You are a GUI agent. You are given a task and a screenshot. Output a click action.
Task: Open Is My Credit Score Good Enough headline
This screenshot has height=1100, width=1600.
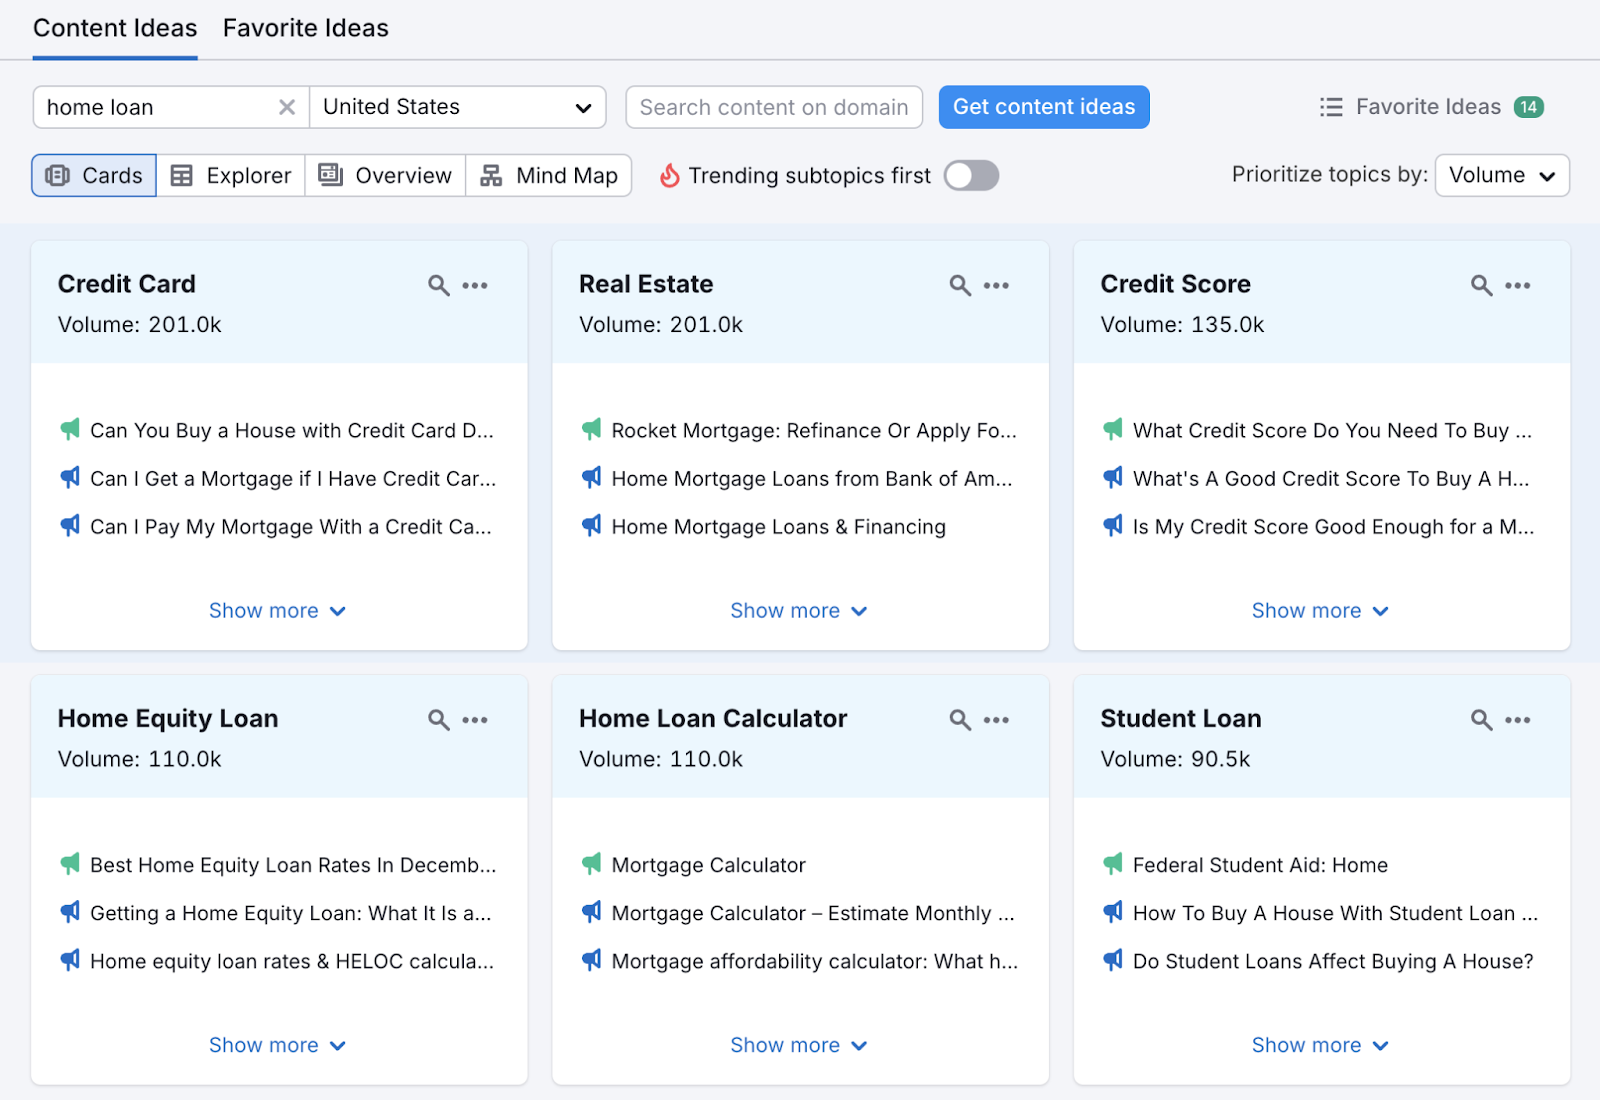pyautogui.click(x=1333, y=527)
